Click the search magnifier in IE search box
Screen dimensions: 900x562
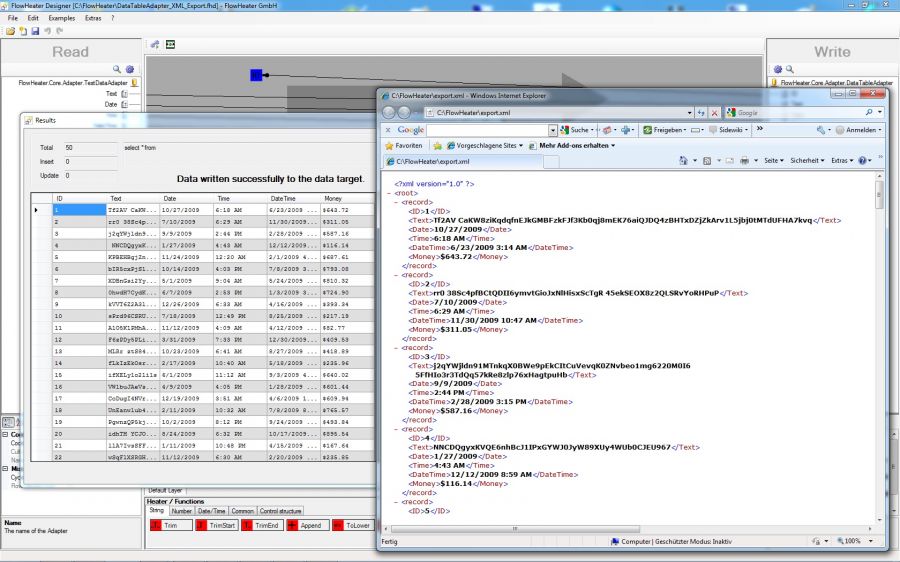tap(869, 113)
